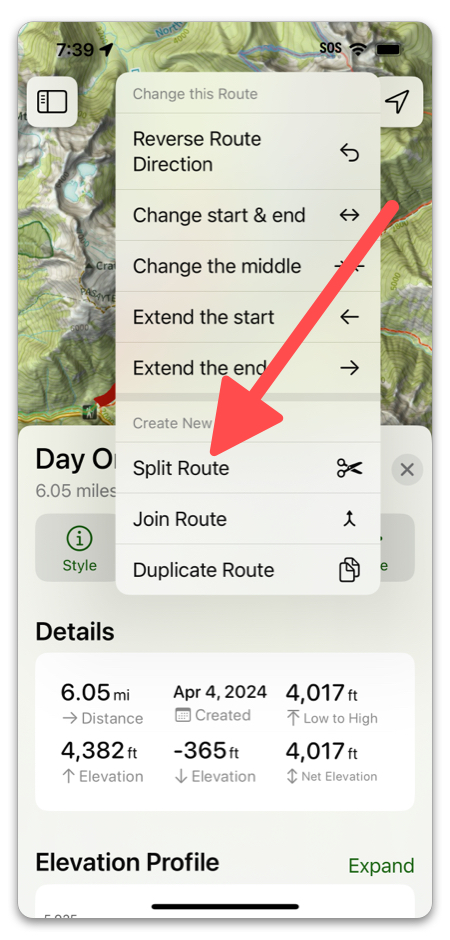
Task: Click the Join Route merge icon
Action: [349, 519]
